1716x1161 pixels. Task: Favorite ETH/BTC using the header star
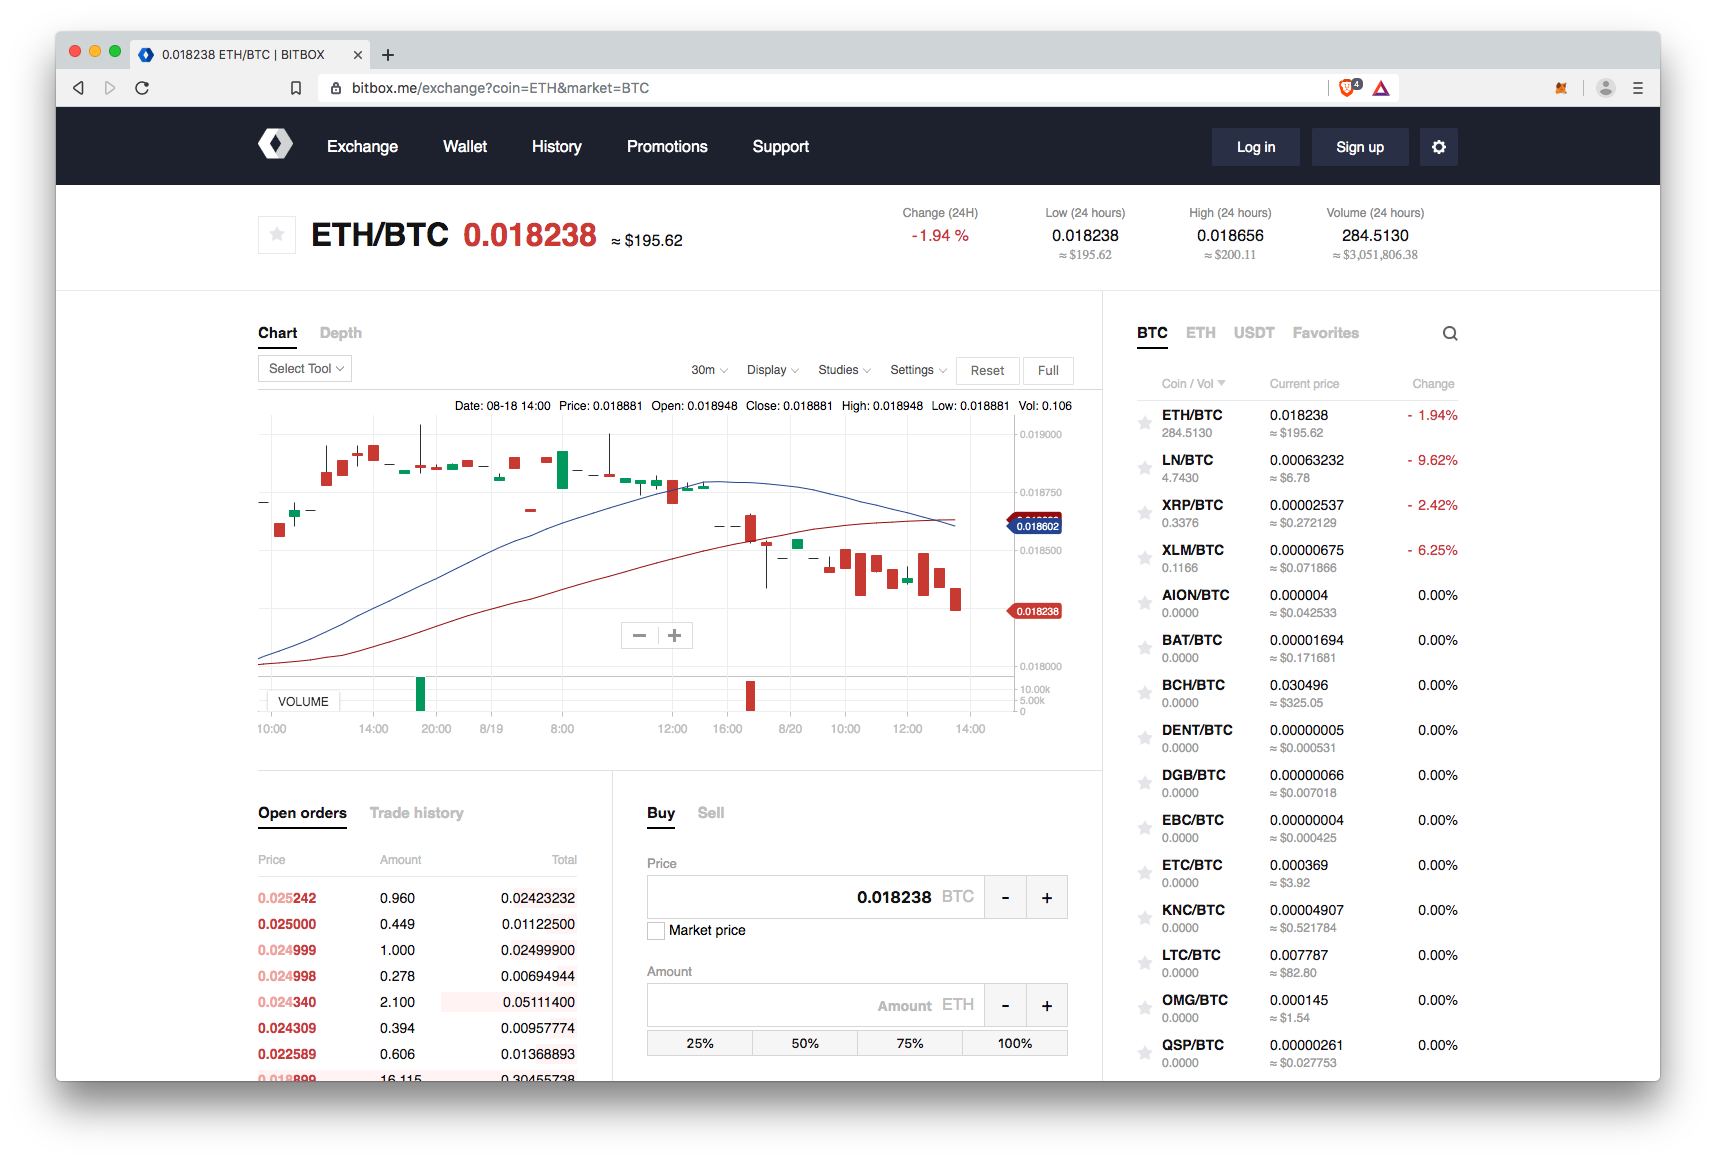click(x=277, y=235)
